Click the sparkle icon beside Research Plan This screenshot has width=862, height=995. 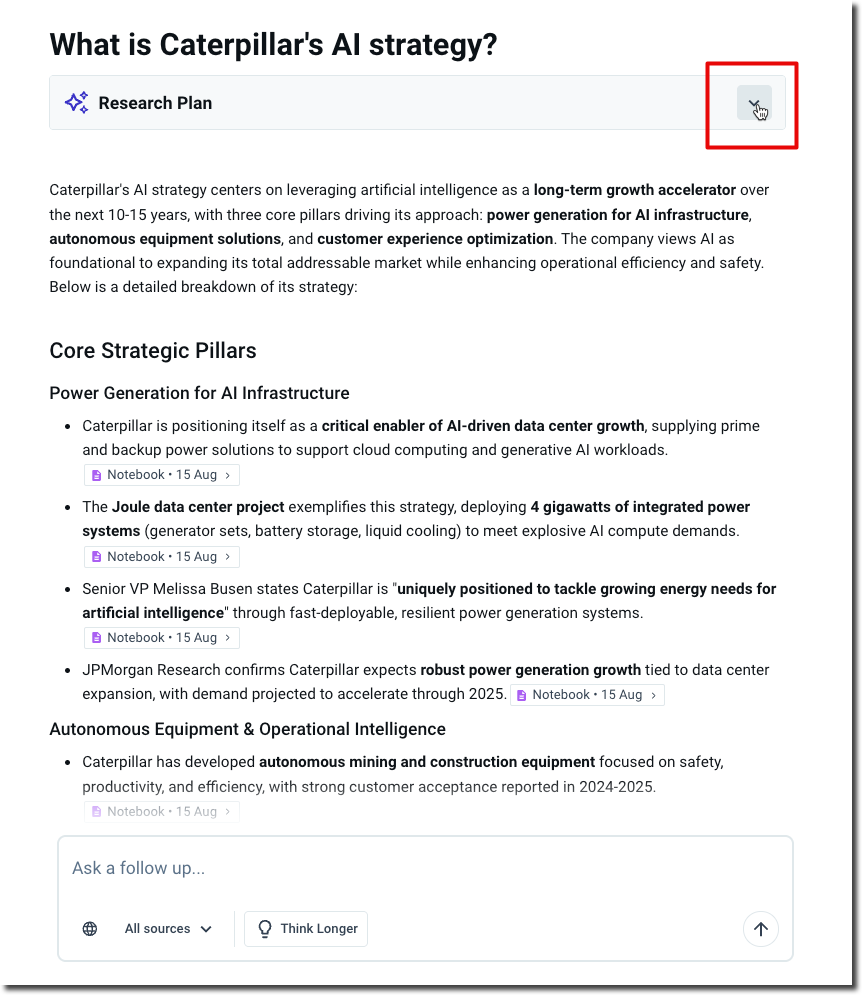coord(76,103)
